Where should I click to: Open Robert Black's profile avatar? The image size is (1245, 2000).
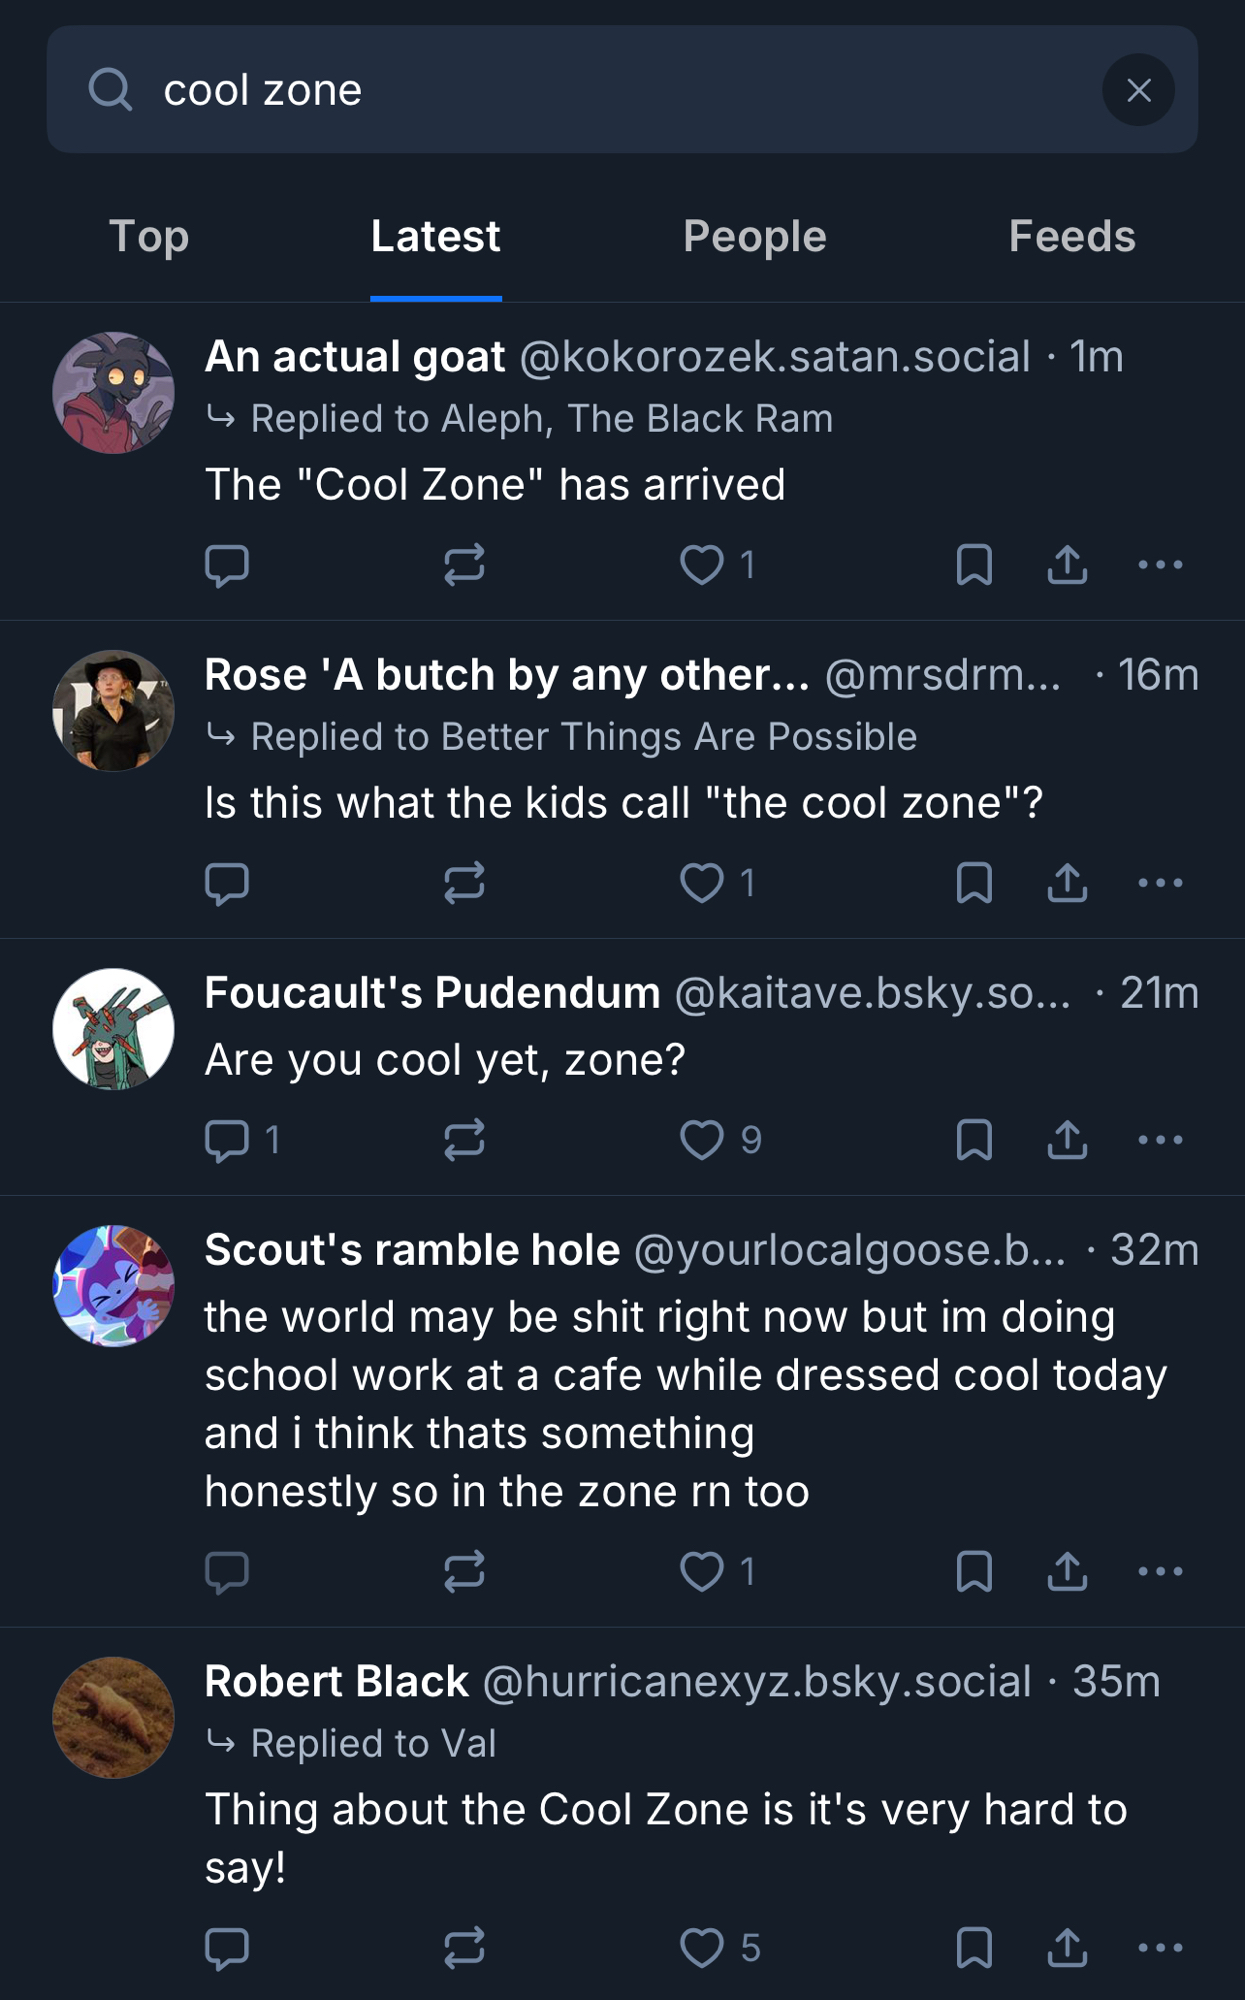click(114, 1717)
